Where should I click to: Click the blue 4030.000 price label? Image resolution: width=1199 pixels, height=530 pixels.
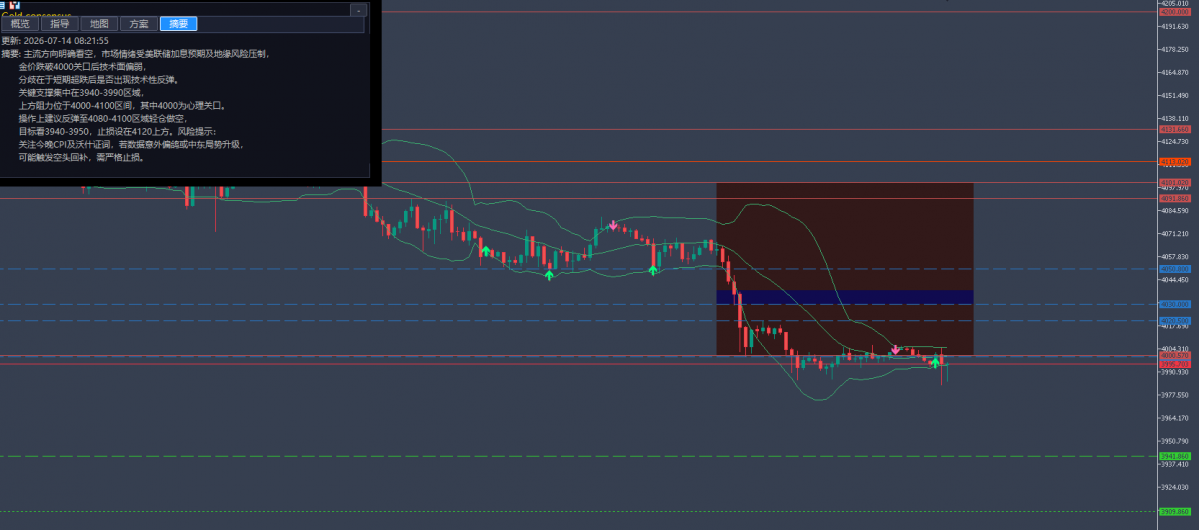pos(1175,304)
